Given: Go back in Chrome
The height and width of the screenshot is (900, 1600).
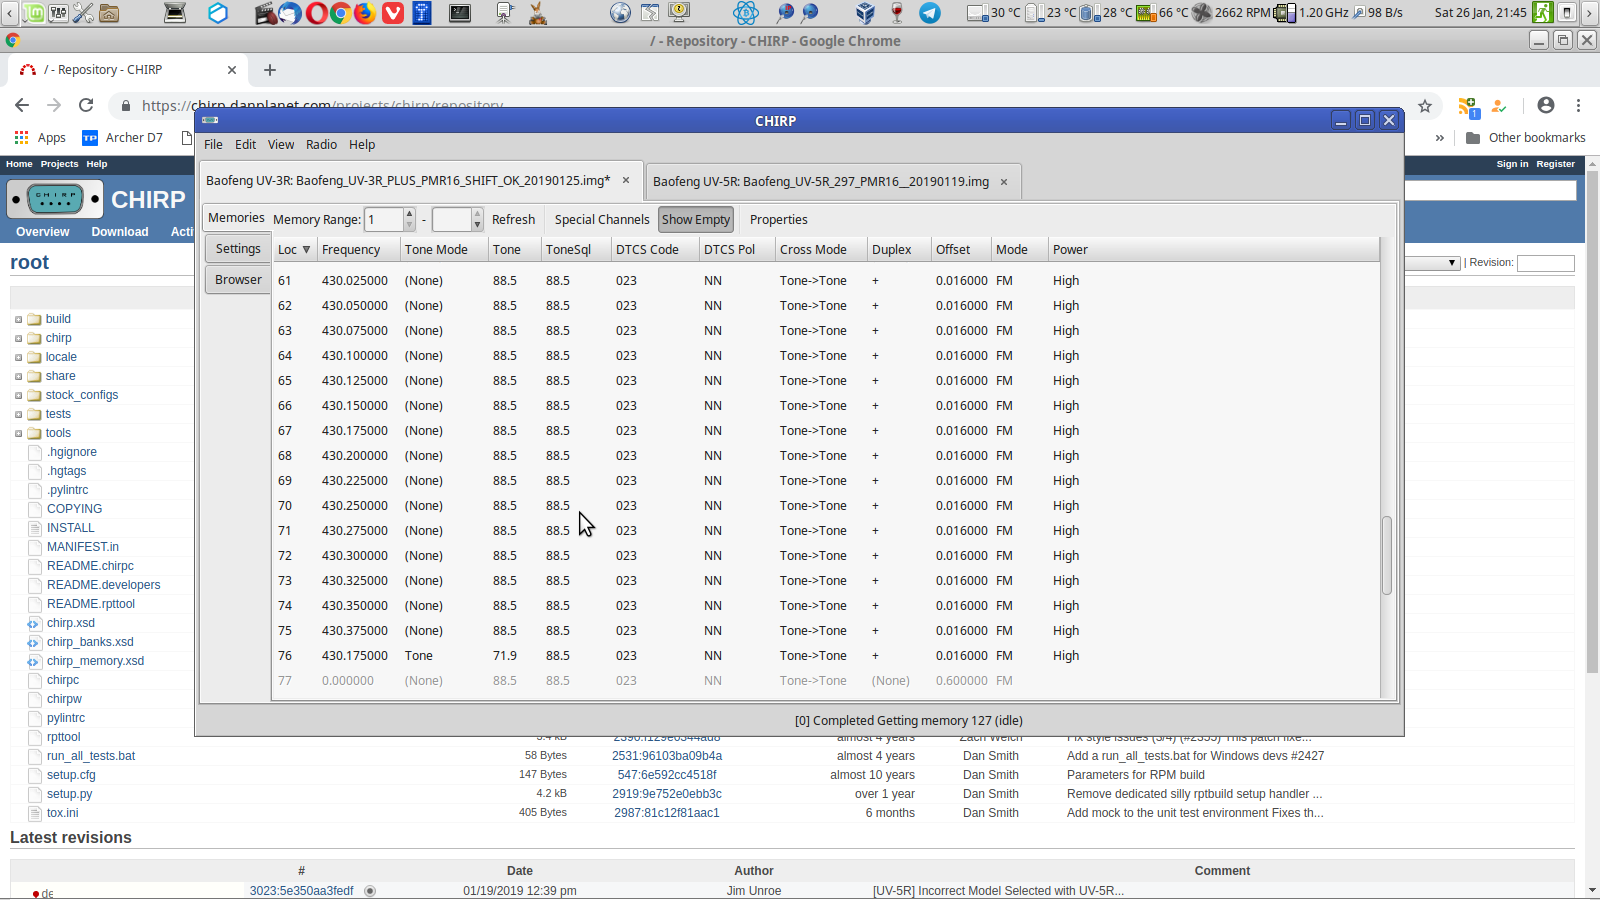Looking at the screenshot, I should (22, 105).
